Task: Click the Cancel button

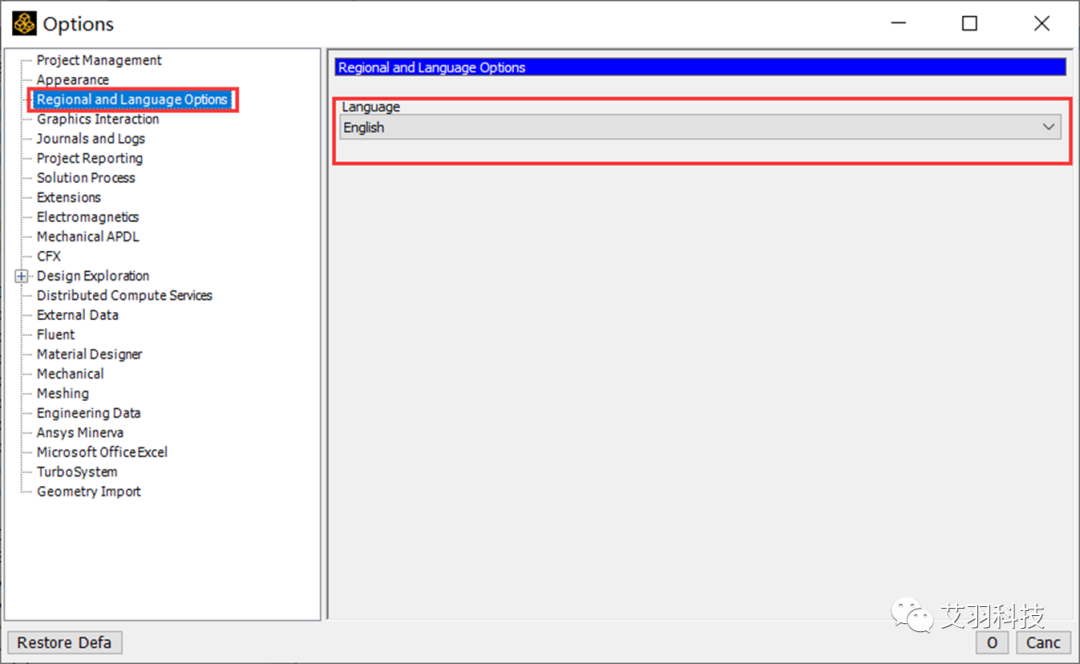Action: pyautogui.click(x=1043, y=643)
